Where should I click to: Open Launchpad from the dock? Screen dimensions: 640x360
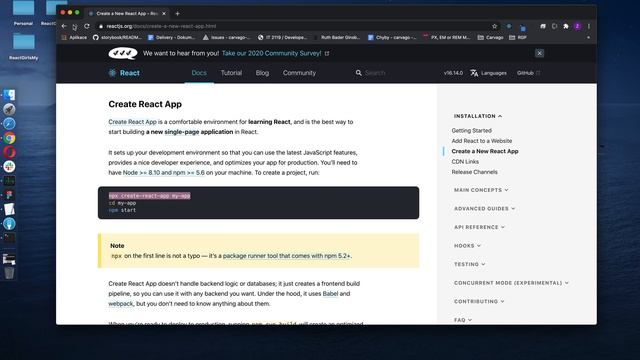9,109
